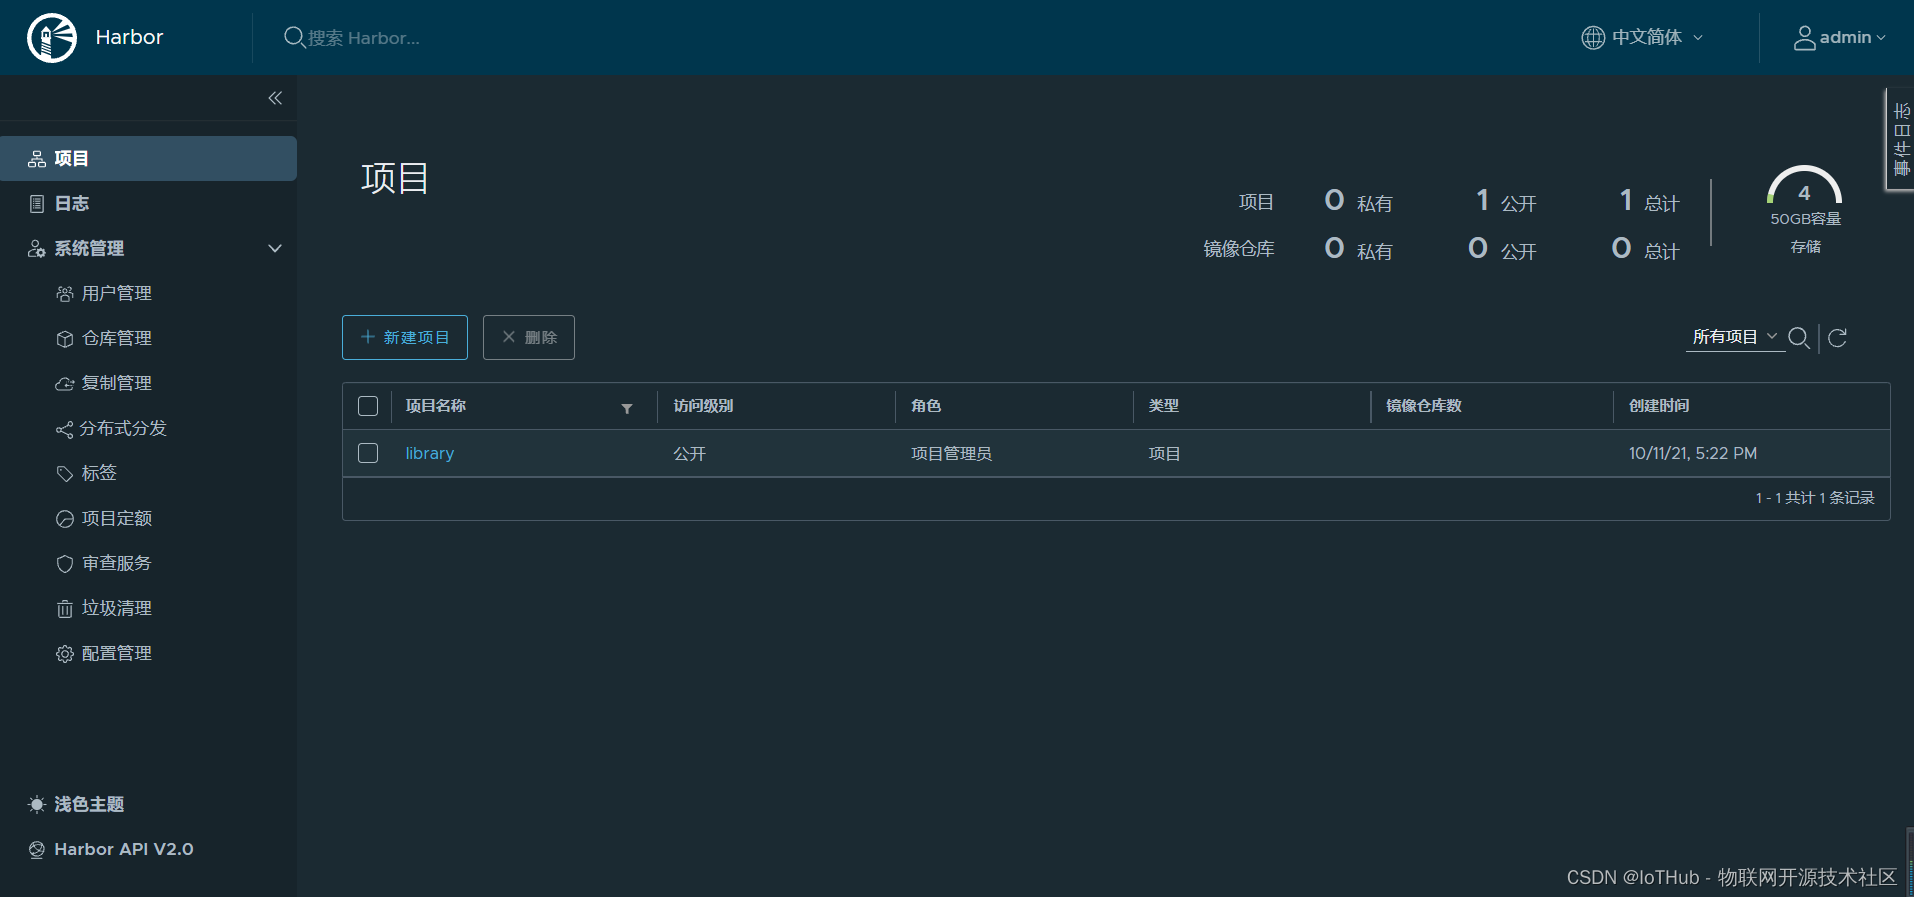Click the plus icon on 新建项目
The image size is (1914, 897).
coord(368,337)
